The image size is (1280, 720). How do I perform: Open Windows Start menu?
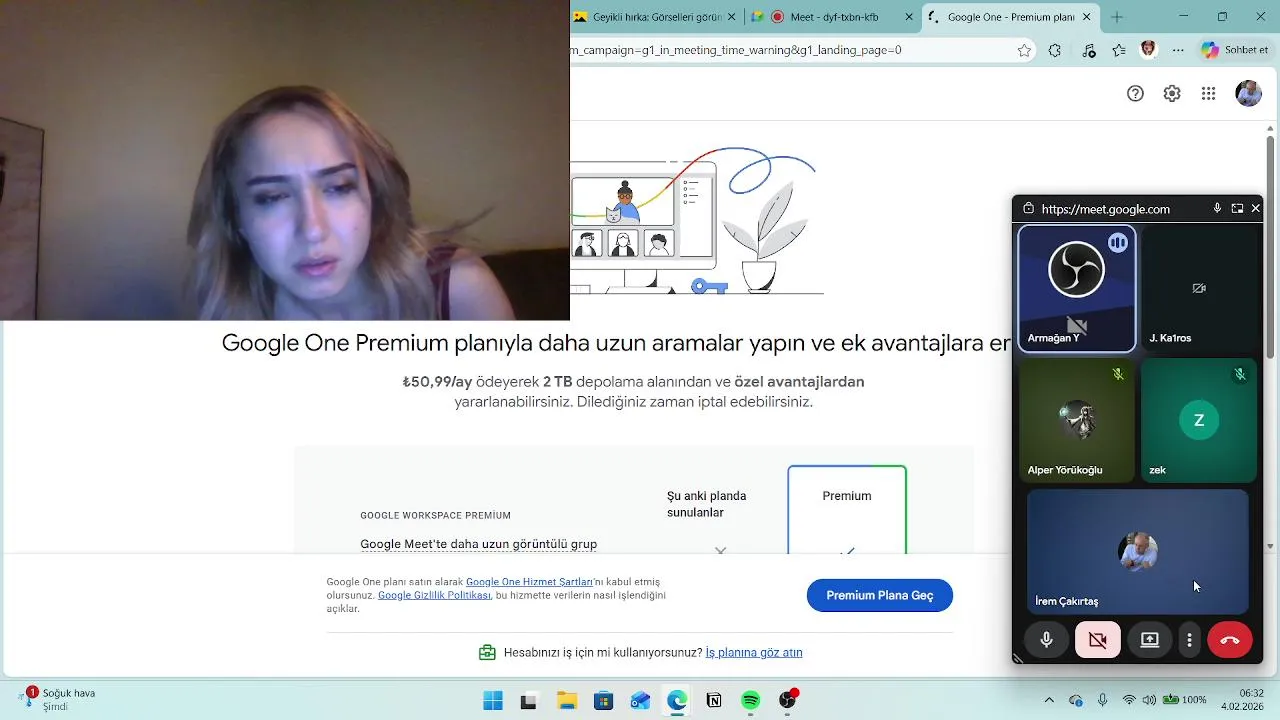(x=493, y=701)
